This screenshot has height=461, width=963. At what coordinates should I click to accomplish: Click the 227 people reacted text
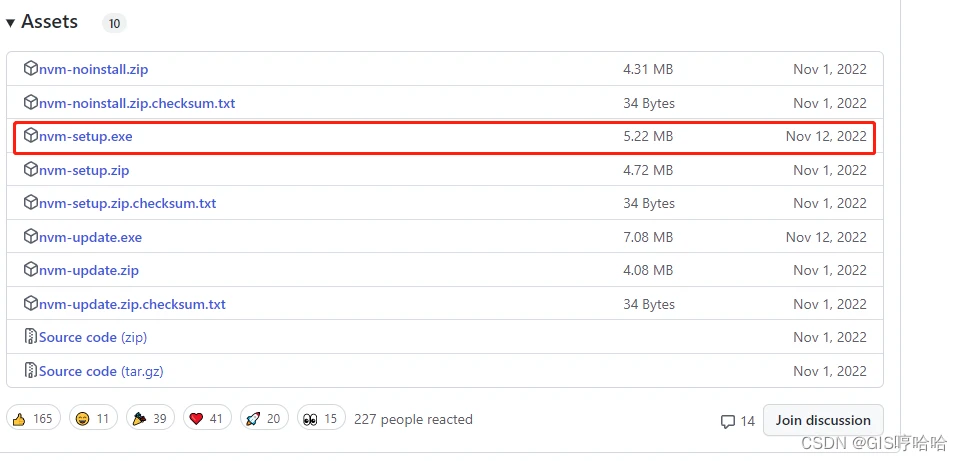click(x=413, y=419)
